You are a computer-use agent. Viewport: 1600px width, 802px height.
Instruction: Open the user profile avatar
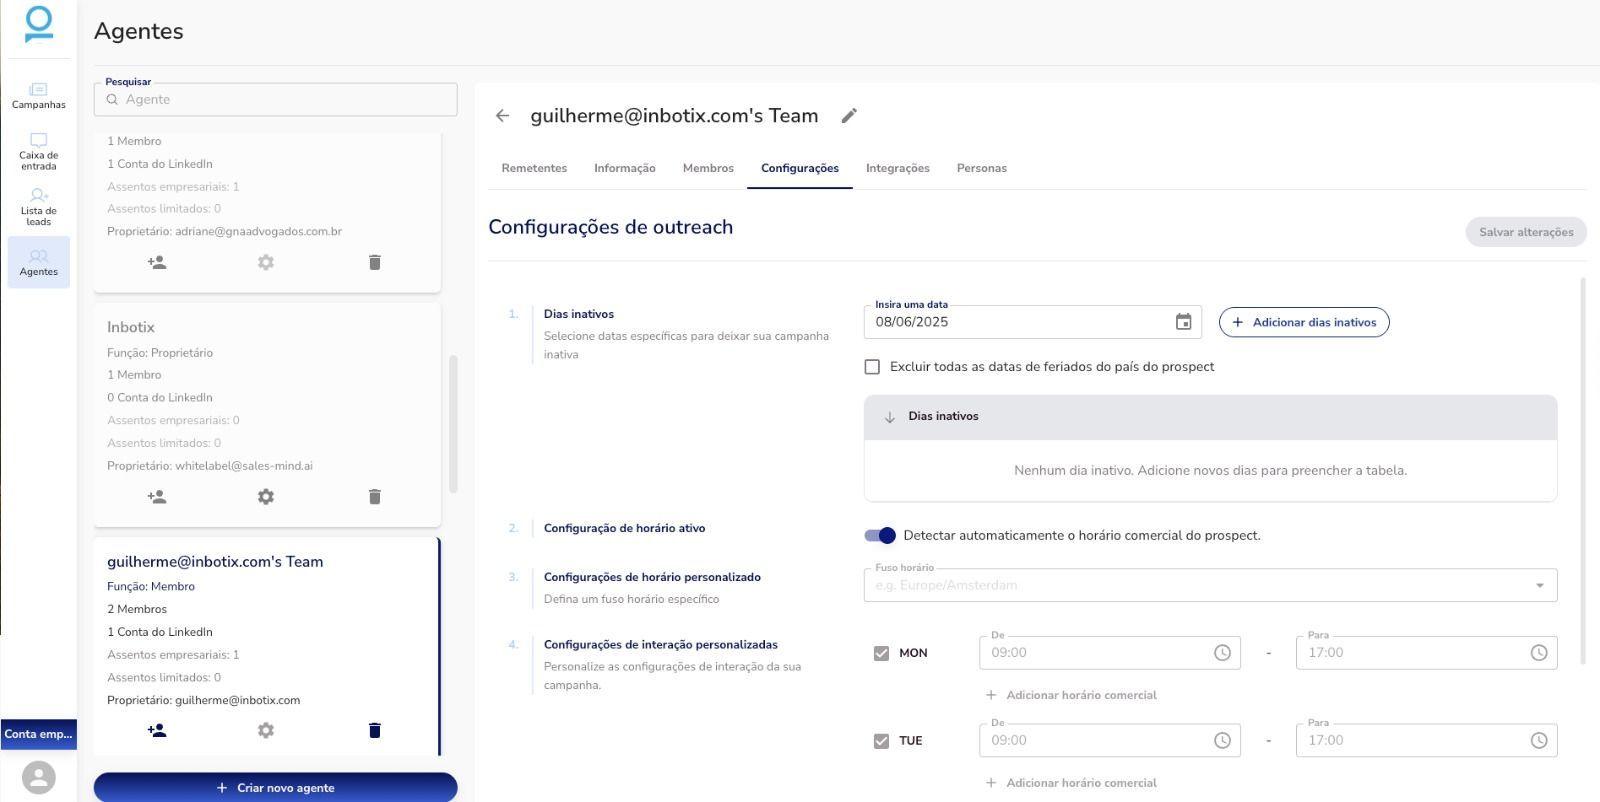click(x=38, y=777)
